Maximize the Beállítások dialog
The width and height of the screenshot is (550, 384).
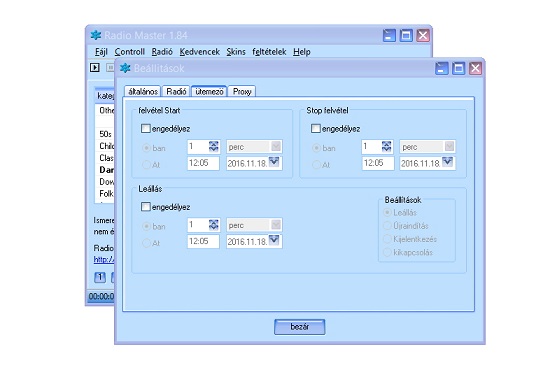coord(458,68)
